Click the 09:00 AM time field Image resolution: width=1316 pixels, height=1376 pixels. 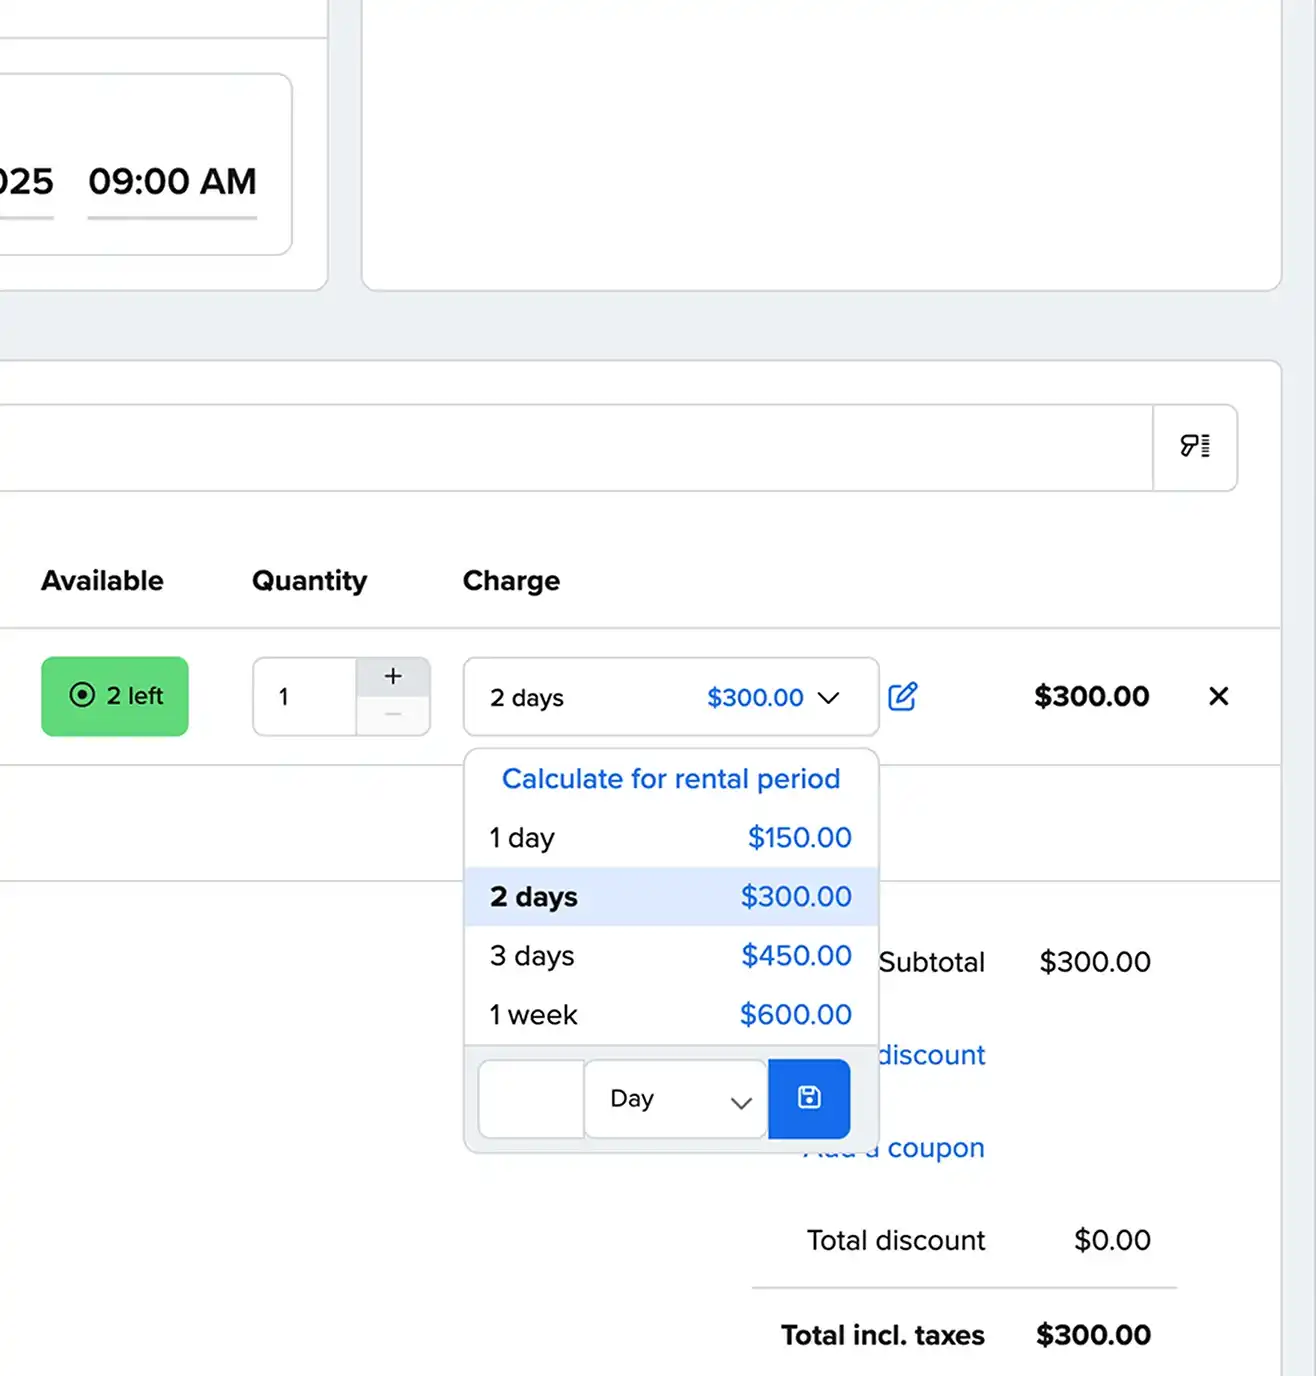(x=172, y=182)
